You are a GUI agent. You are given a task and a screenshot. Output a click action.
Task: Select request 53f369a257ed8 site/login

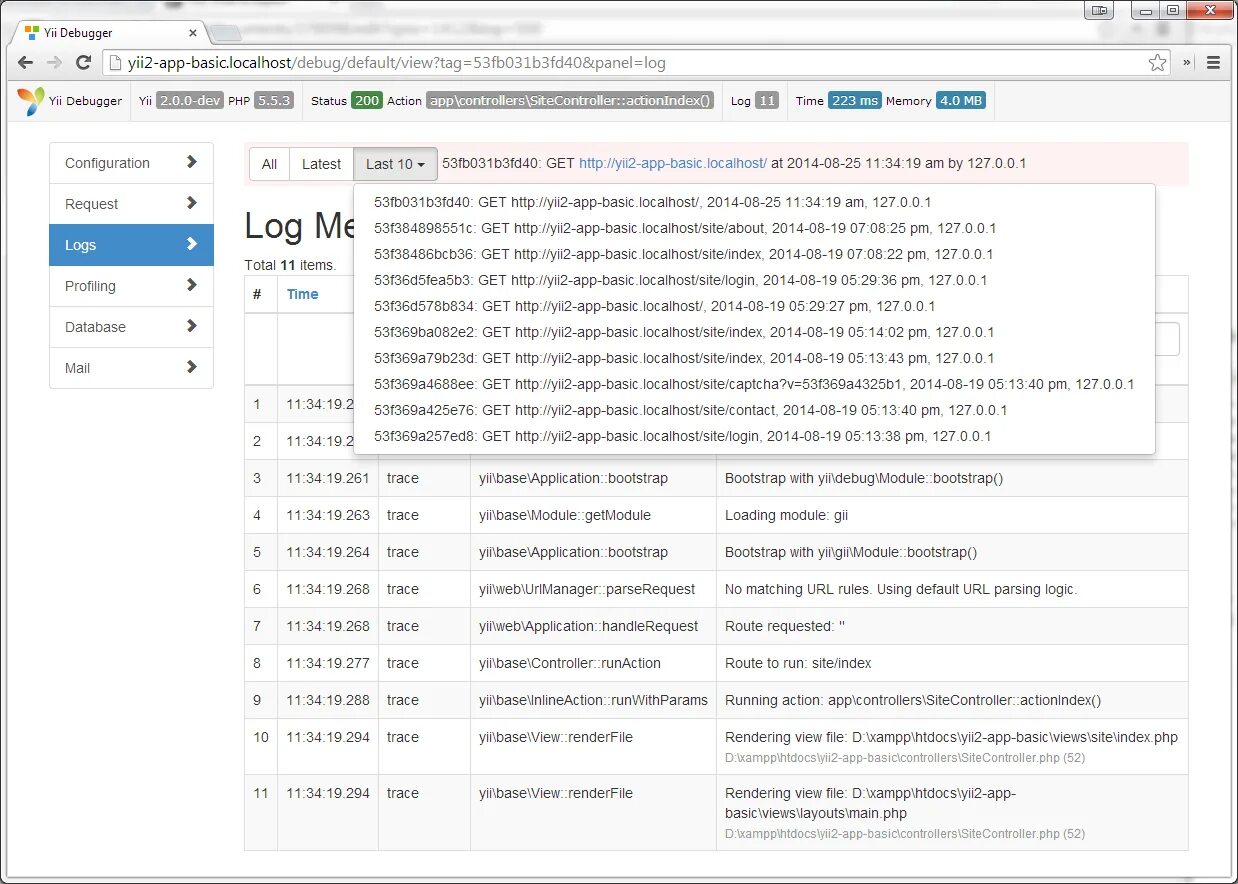point(754,436)
